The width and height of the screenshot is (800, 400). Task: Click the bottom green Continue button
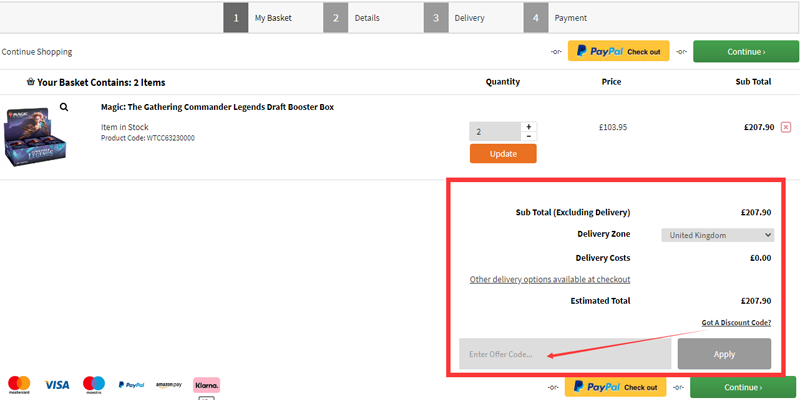(743, 387)
